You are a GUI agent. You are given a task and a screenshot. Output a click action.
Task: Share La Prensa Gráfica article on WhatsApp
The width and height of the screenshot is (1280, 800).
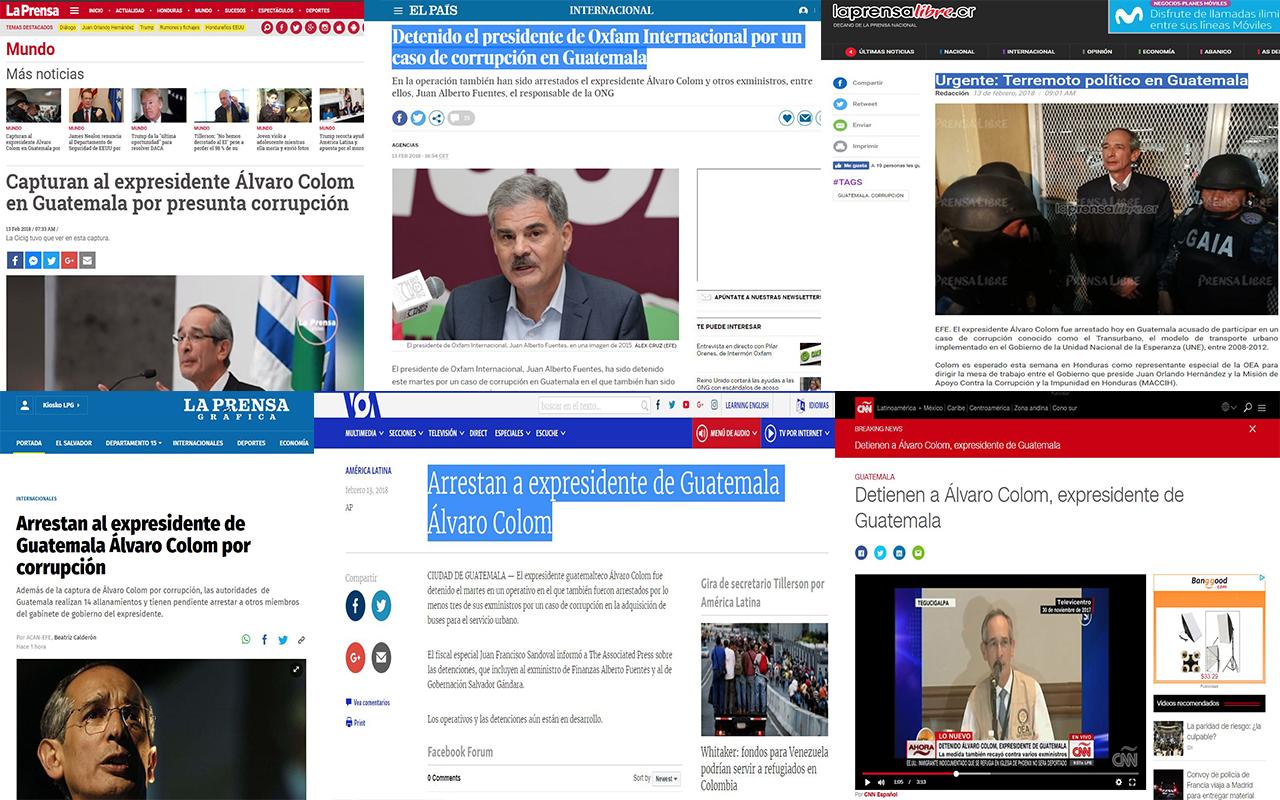coord(246,639)
